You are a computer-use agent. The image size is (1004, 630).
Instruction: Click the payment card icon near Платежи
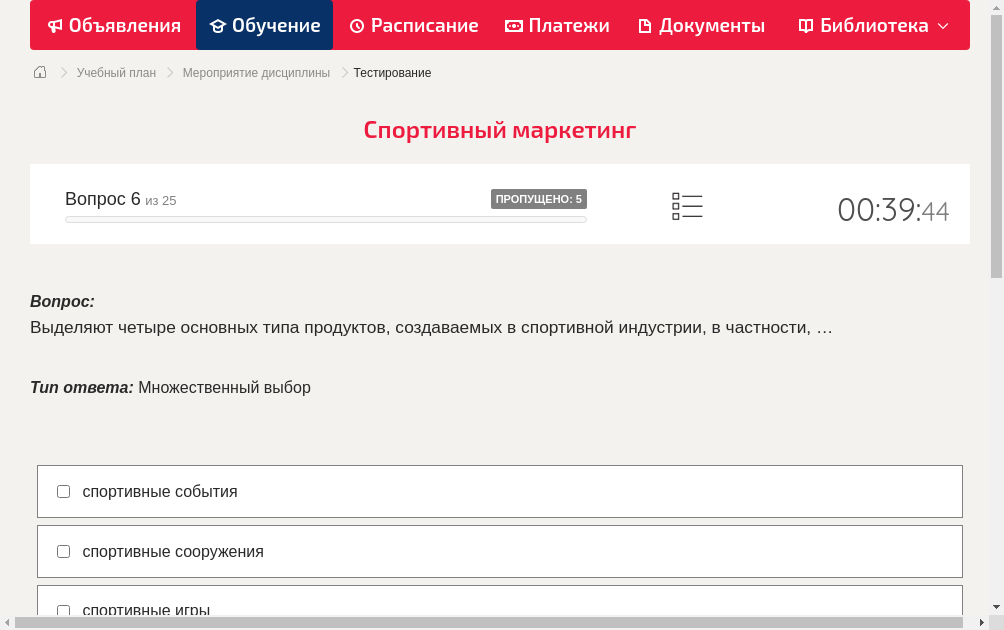click(x=513, y=25)
